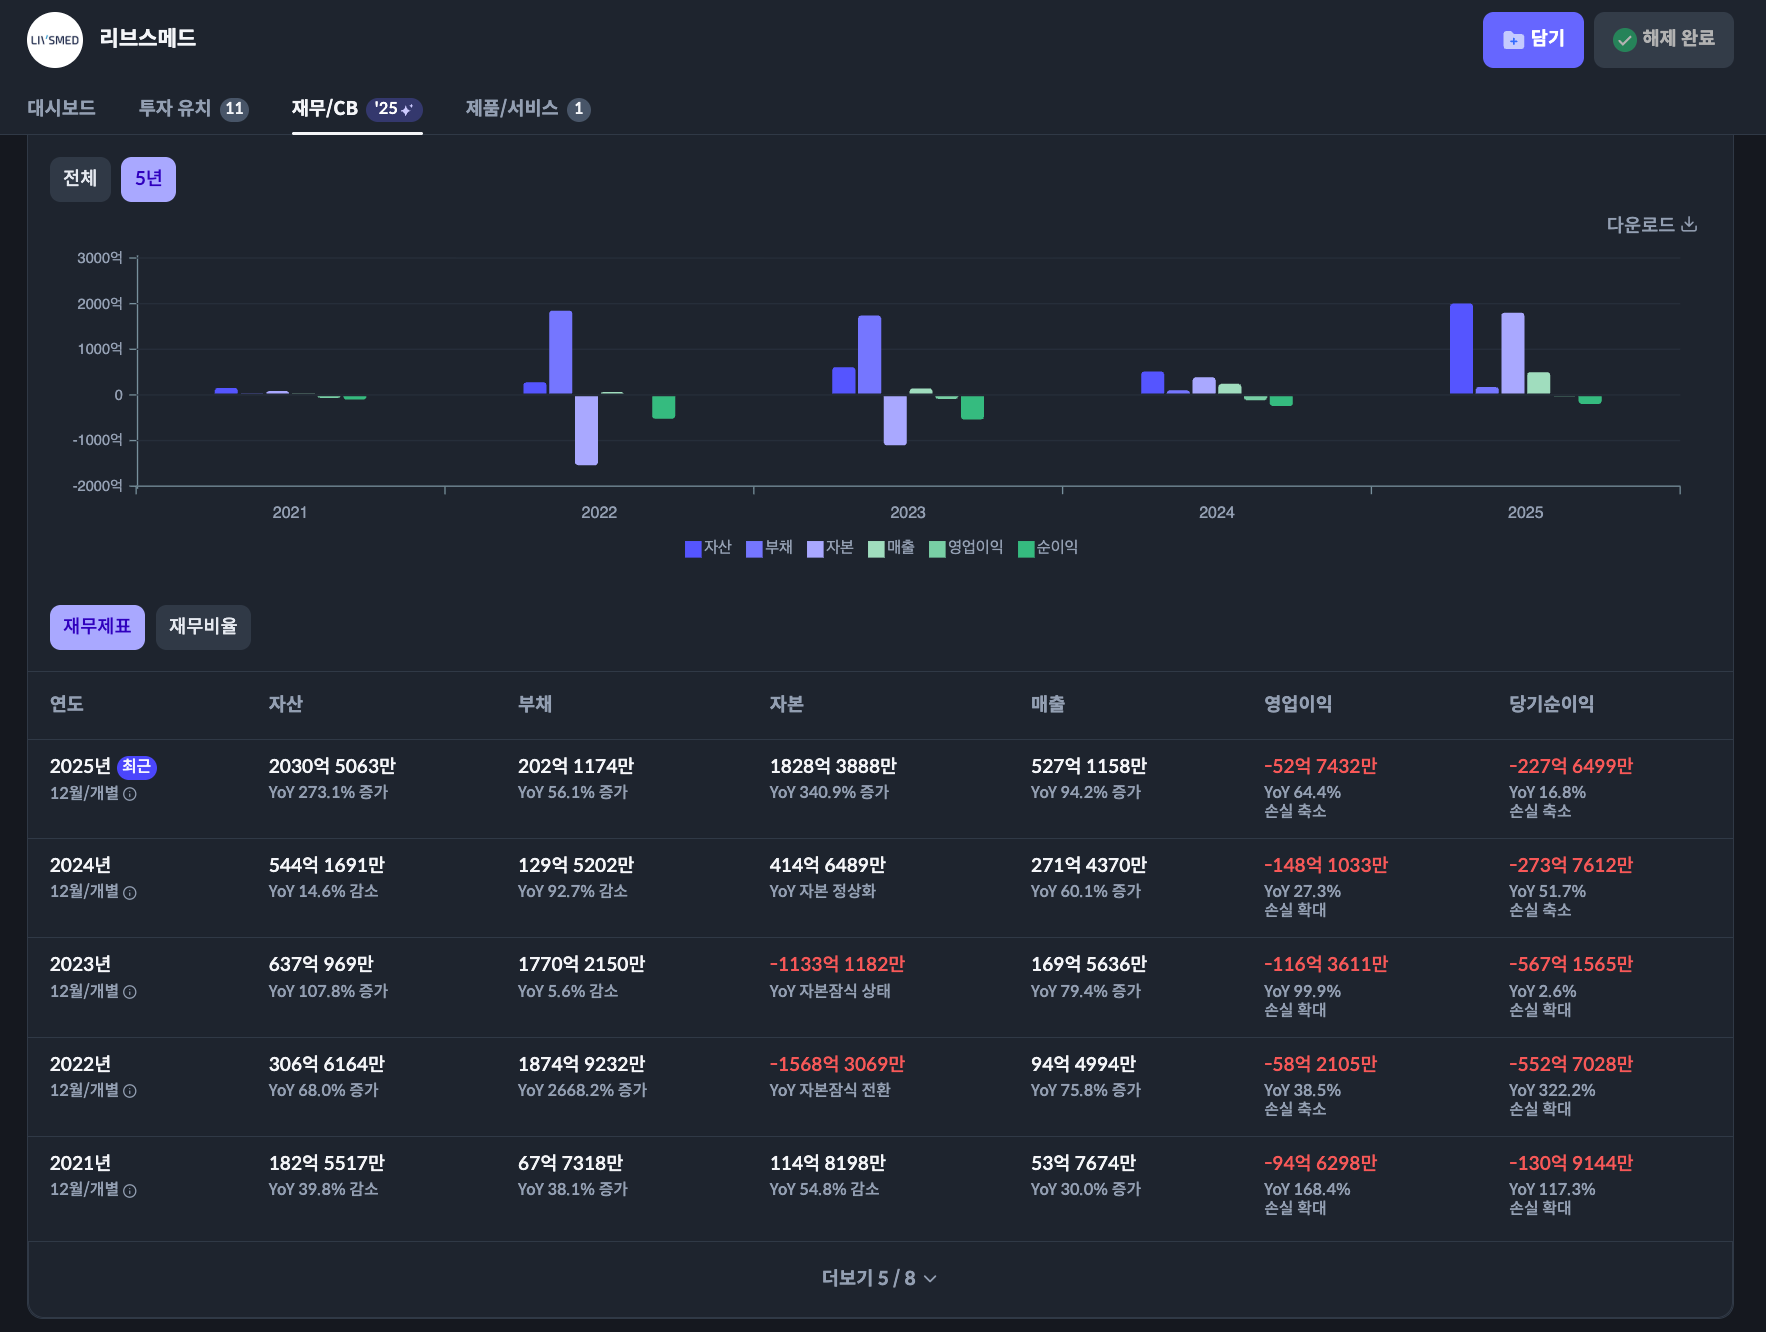Click info icon beside 2023년 12월/개별
This screenshot has width=1766, height=1332.
(130, 992)
